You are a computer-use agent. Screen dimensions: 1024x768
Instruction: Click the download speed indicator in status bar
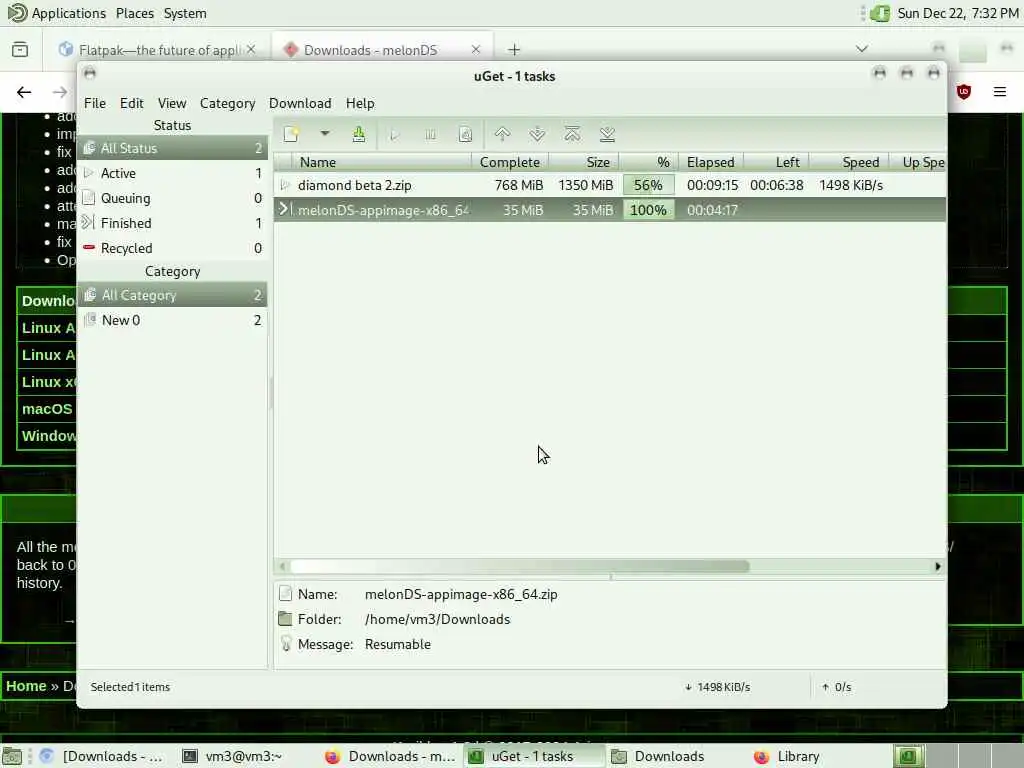tap(717, 687)
